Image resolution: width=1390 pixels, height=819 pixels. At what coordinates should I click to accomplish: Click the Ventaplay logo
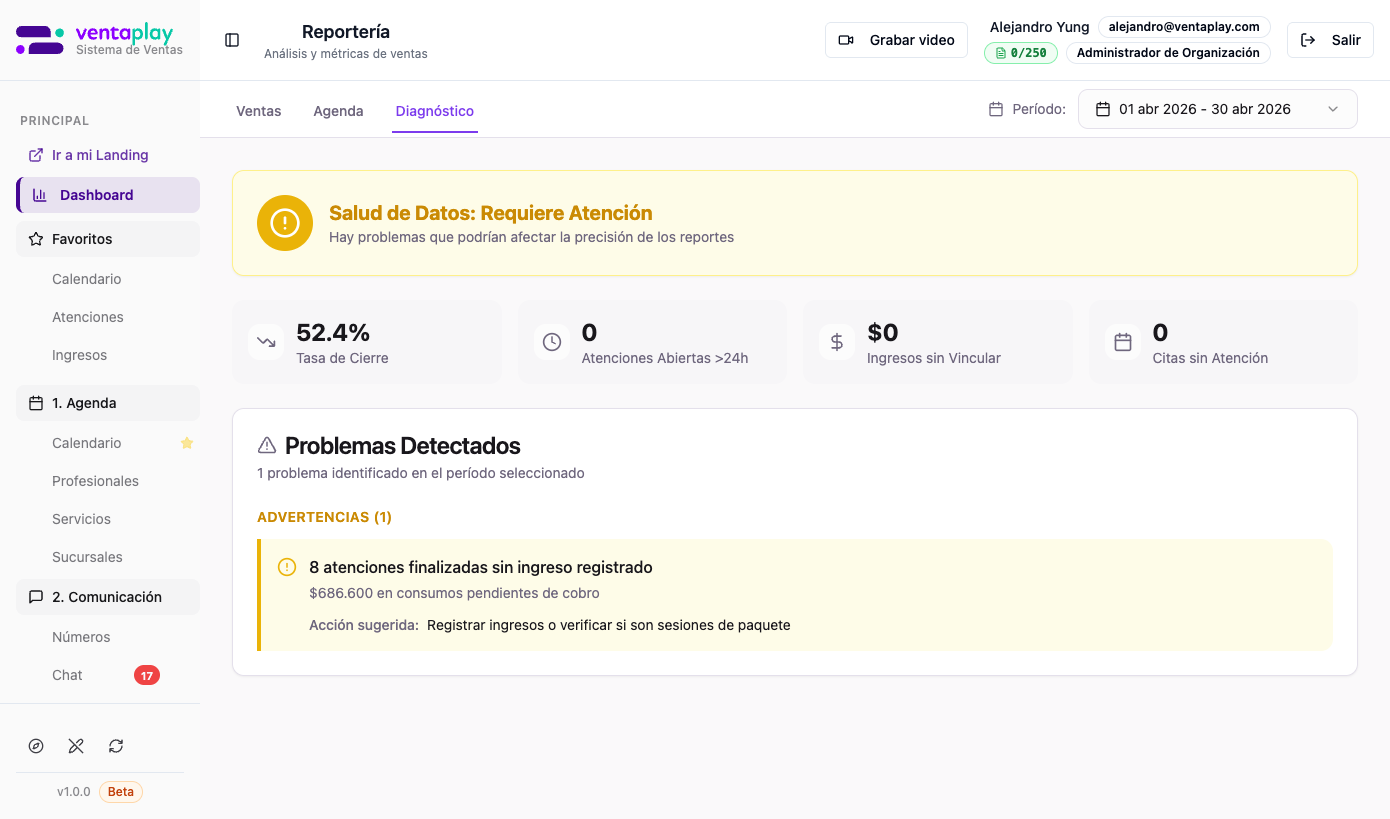click(x=100, y=40)
